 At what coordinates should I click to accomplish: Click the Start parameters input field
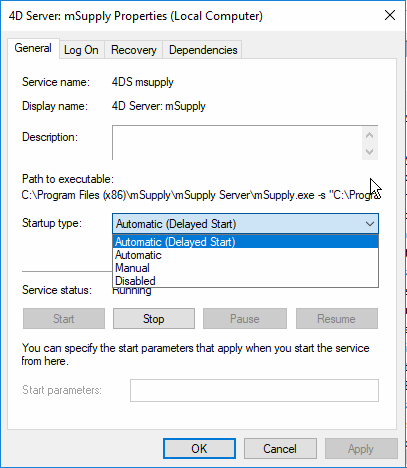coord(254,390)
